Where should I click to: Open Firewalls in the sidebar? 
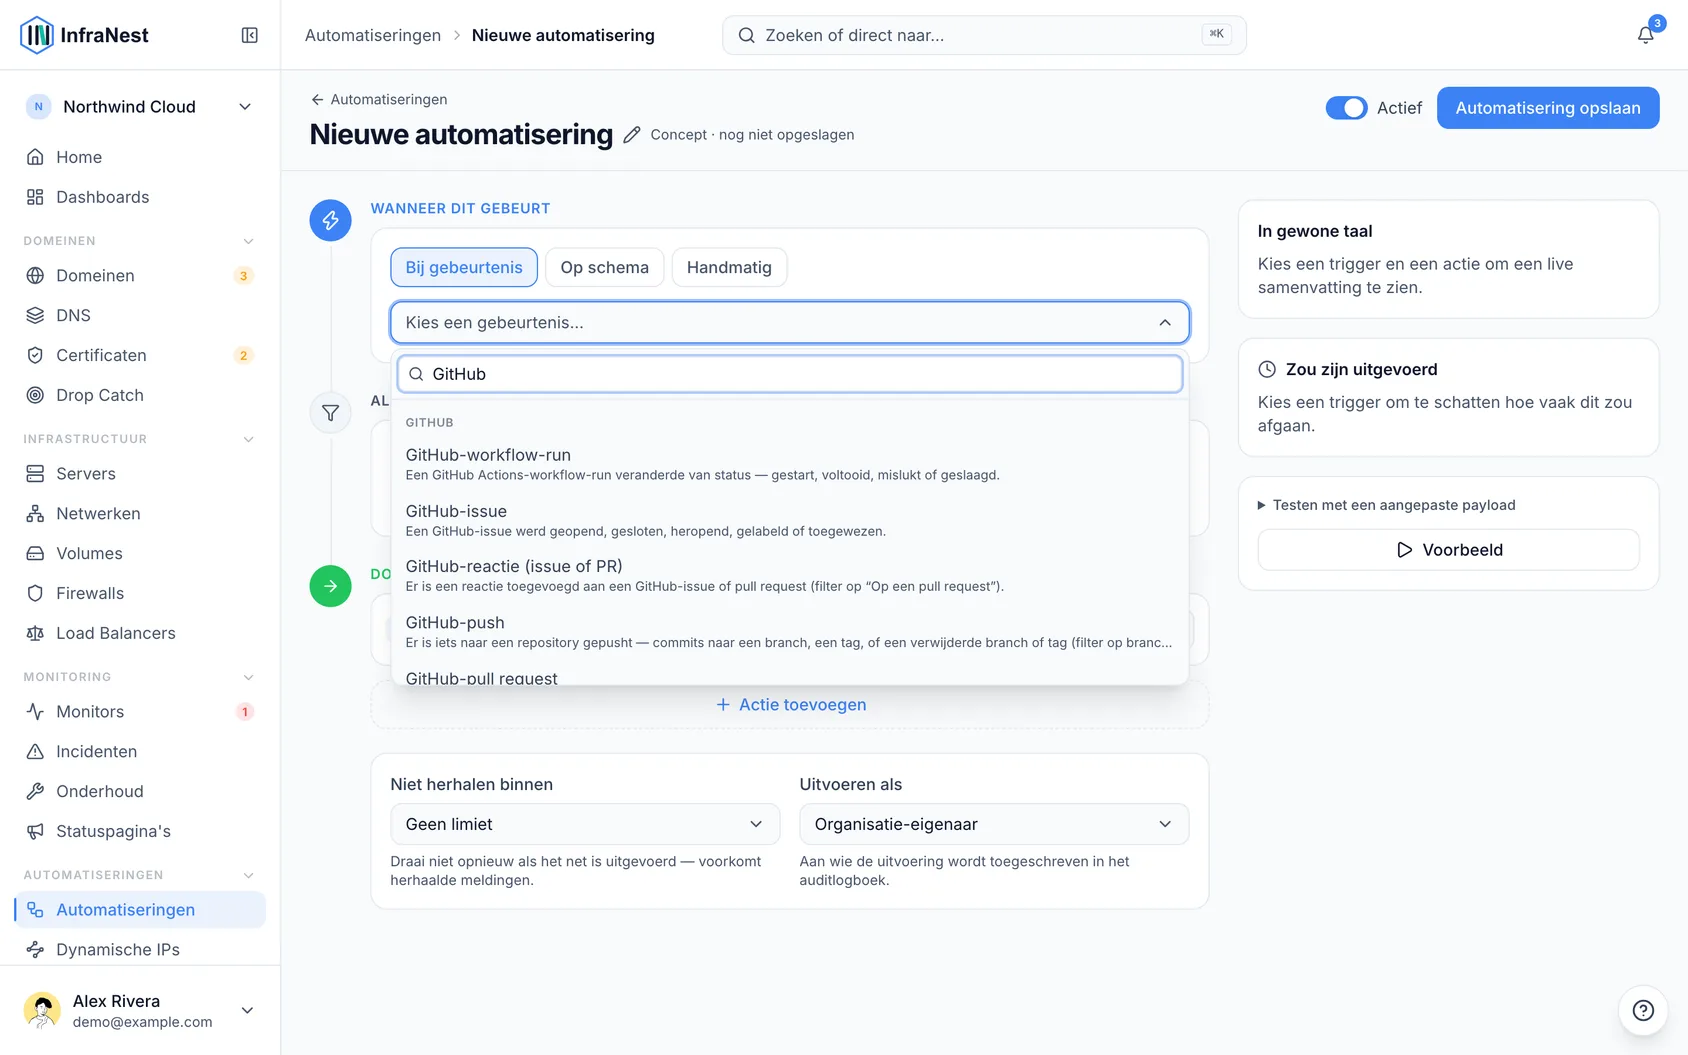click(140, 593)
